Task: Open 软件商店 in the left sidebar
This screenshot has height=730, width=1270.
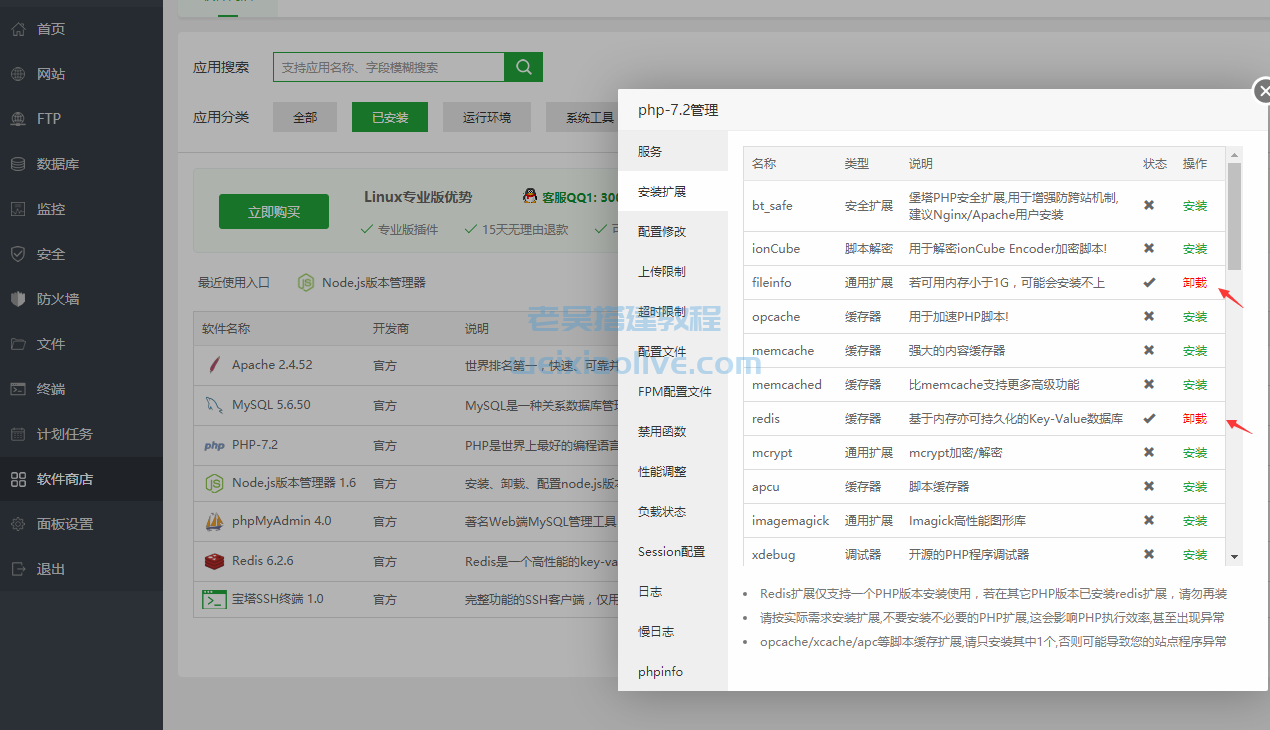Action: click(x=64, y=479)
